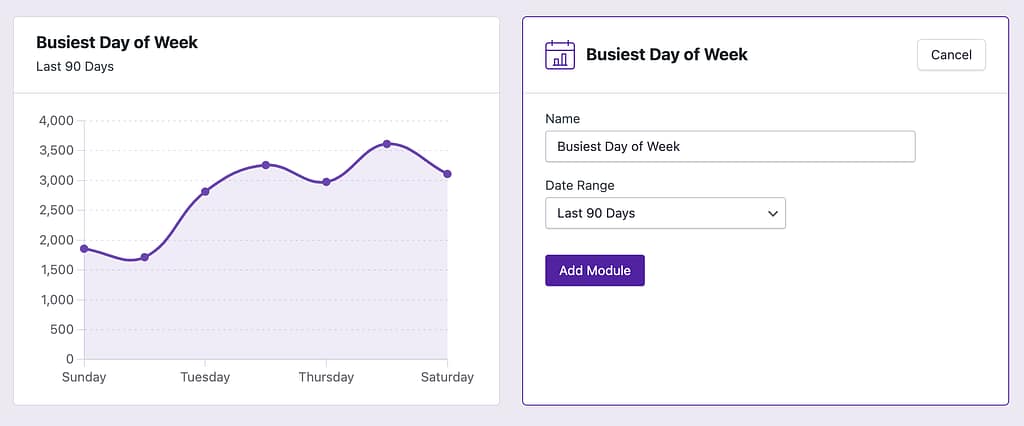Select the lowest data point after Sunday
Screen dimensions: 1024x426
pyautogui.click(x=145, y=257)
